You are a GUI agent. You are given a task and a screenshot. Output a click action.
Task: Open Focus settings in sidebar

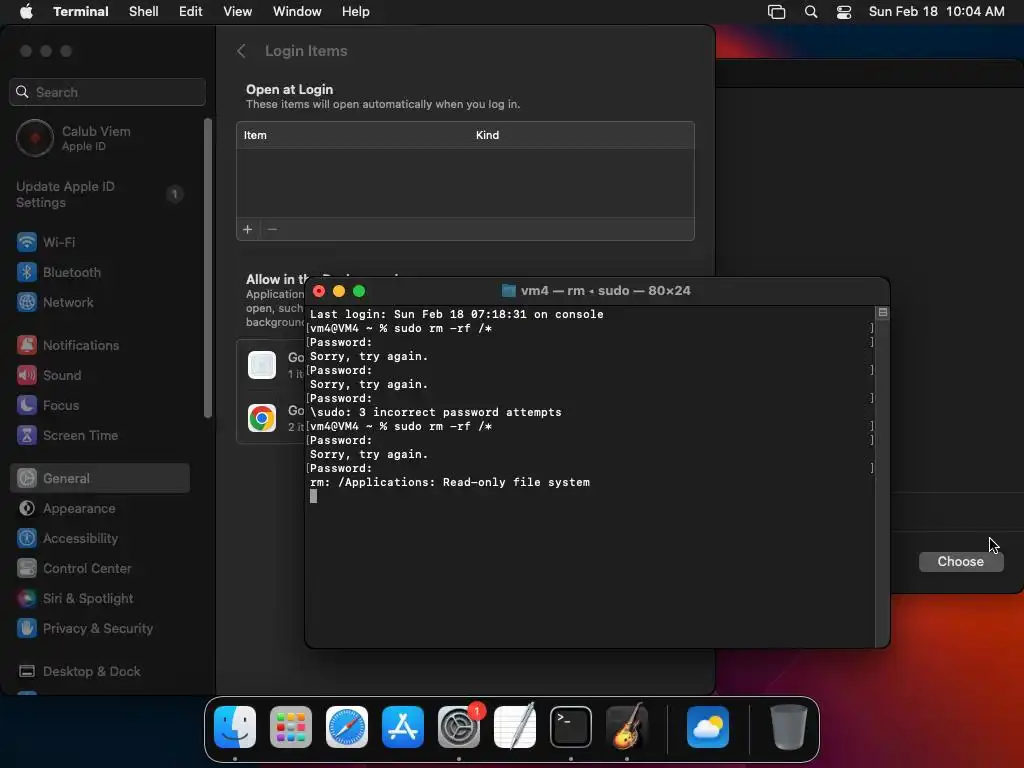[100, 406]
